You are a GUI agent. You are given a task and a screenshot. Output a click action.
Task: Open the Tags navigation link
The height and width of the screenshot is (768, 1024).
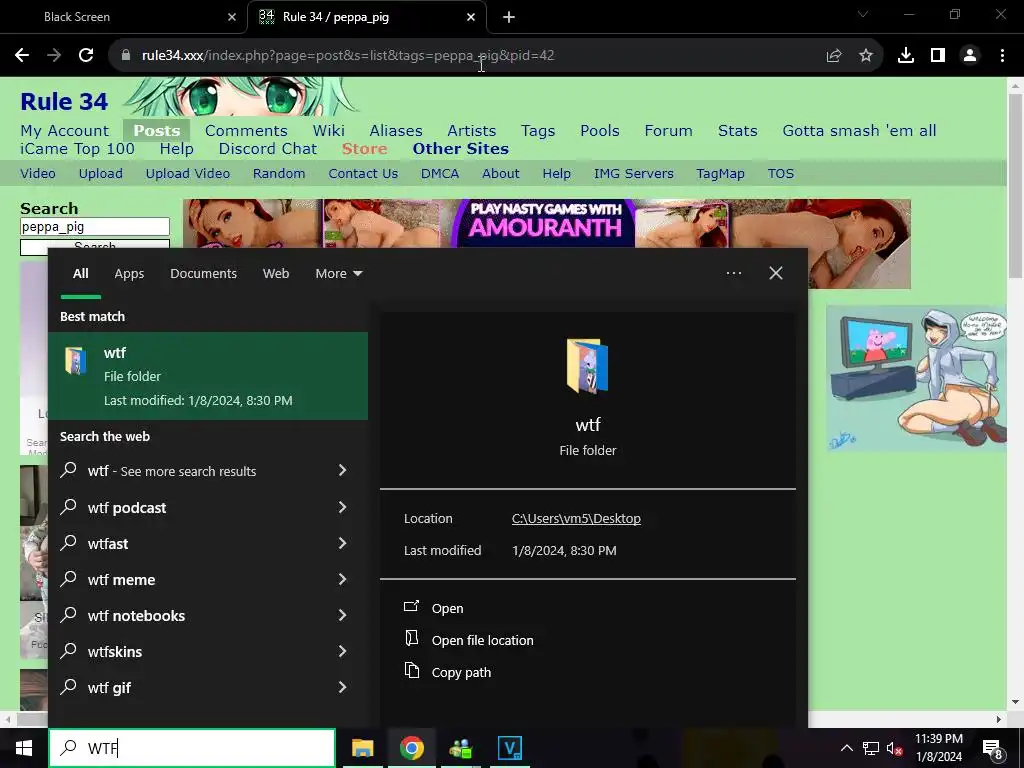(x=538, y=131)
